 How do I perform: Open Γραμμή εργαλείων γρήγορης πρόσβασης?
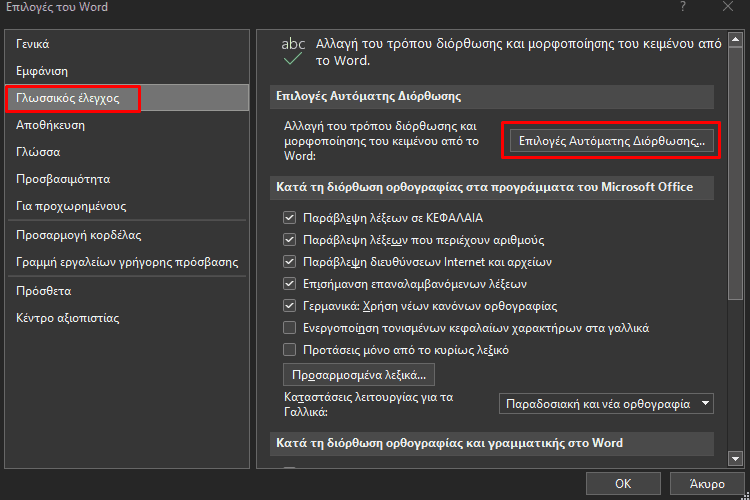coord(128,262)
